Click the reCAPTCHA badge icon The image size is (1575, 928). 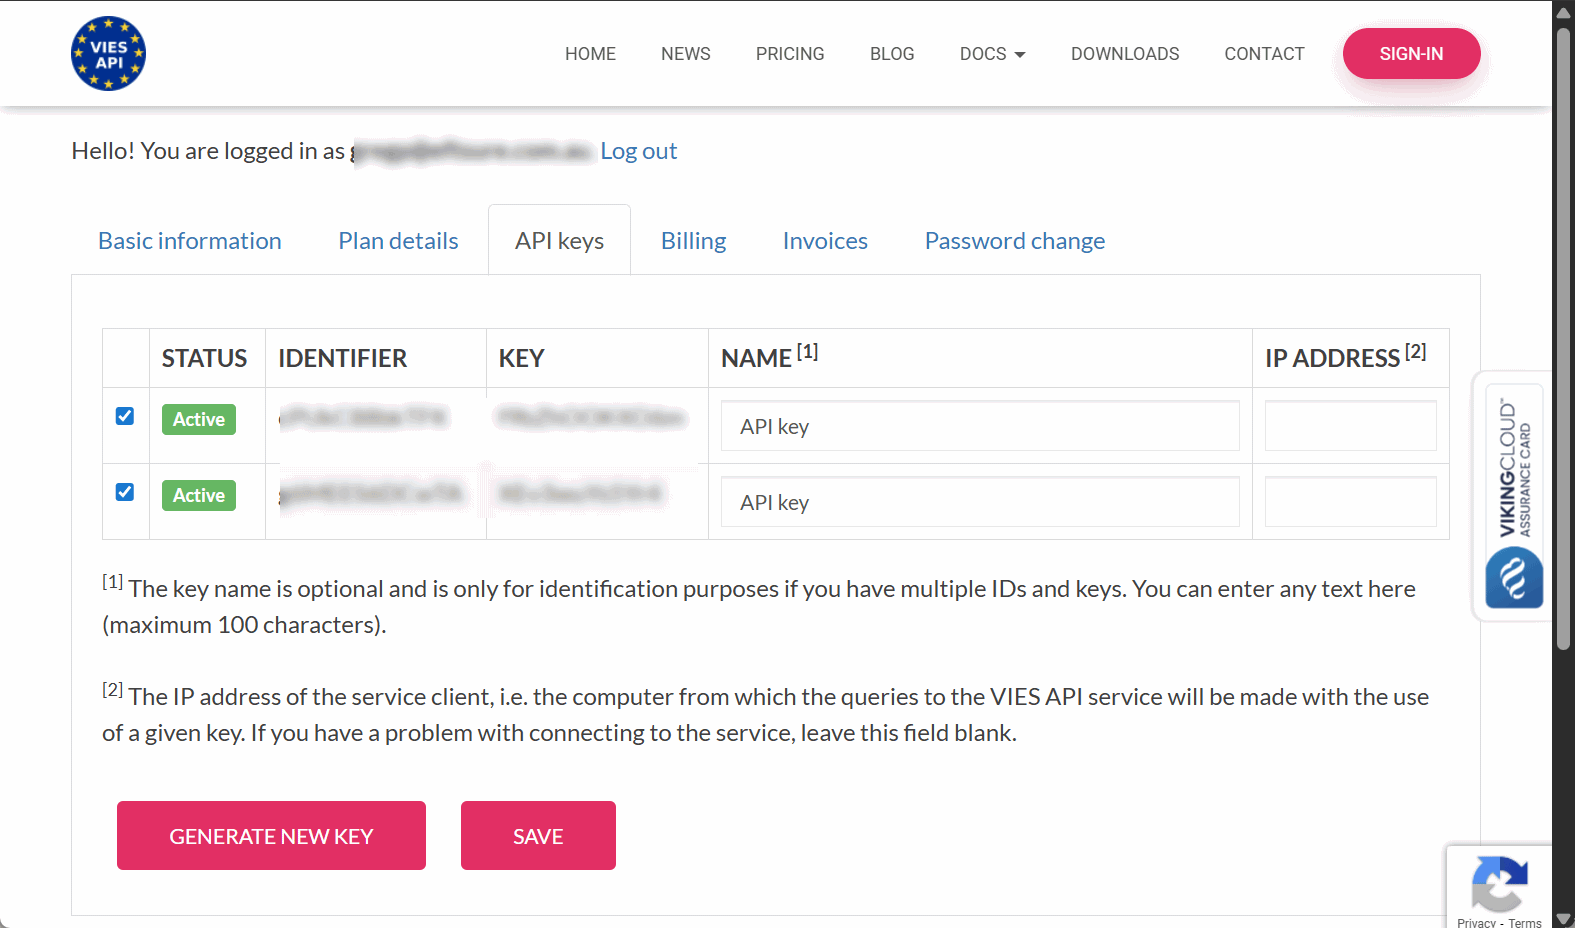[1499, 883]
